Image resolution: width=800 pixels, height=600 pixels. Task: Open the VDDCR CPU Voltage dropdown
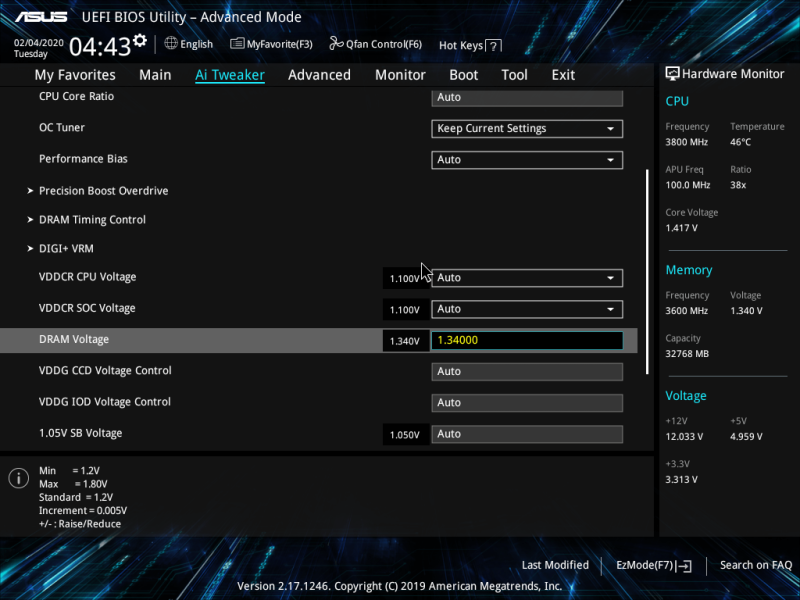pyautogui.click(x=527, y=278)
